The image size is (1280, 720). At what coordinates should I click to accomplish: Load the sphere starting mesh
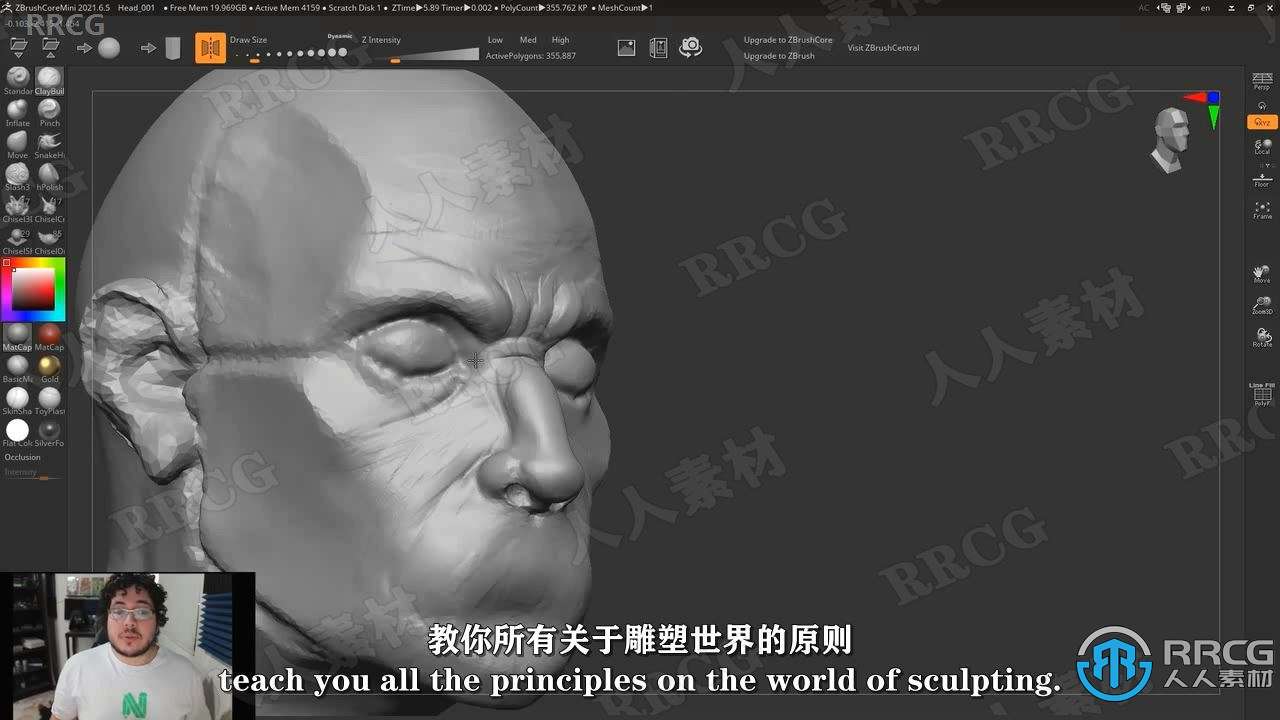(x=109, y=47)
